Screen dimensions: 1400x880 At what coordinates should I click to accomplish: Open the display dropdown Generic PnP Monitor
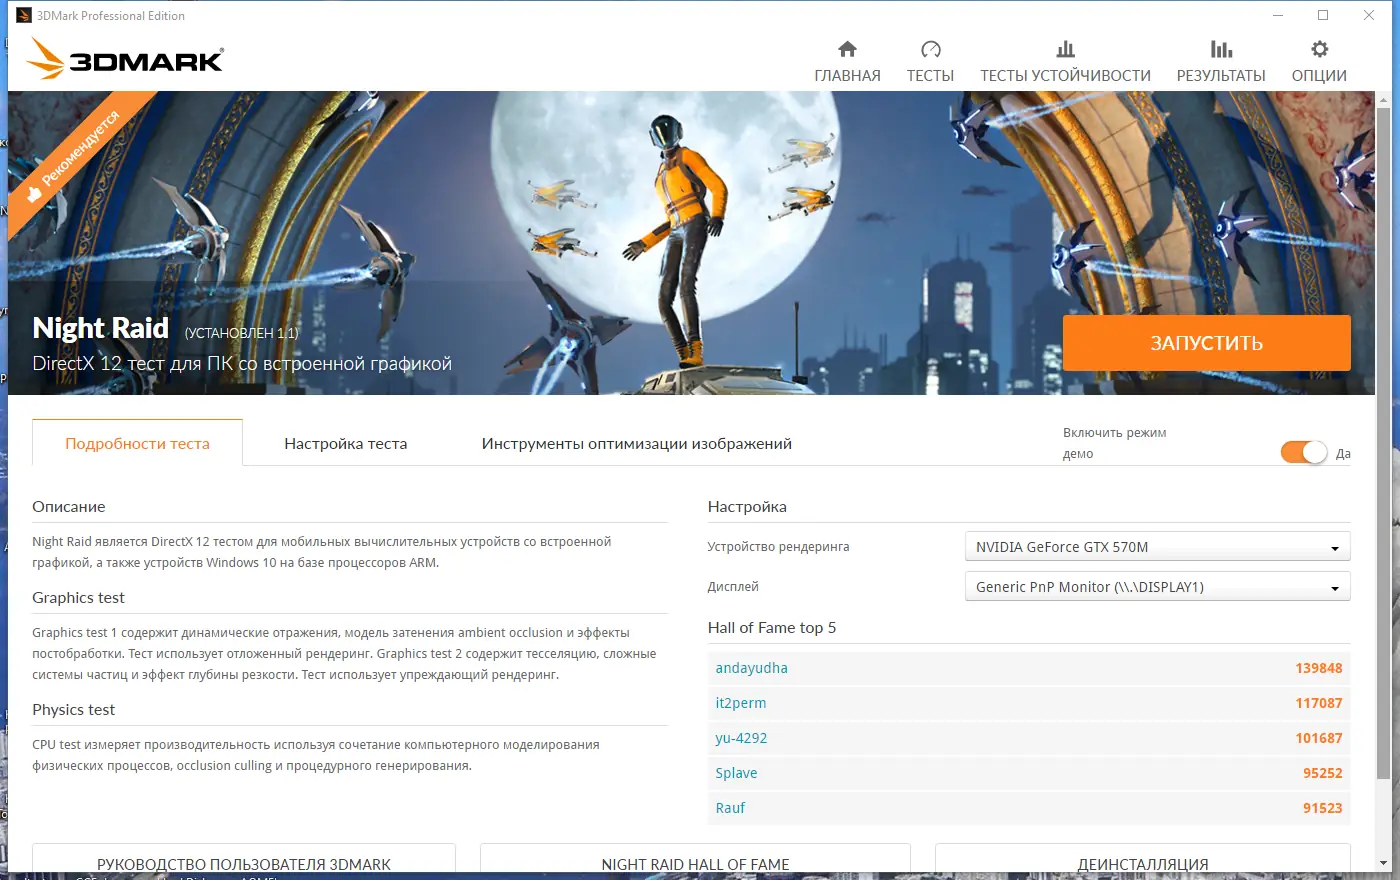pos(1157,587)
